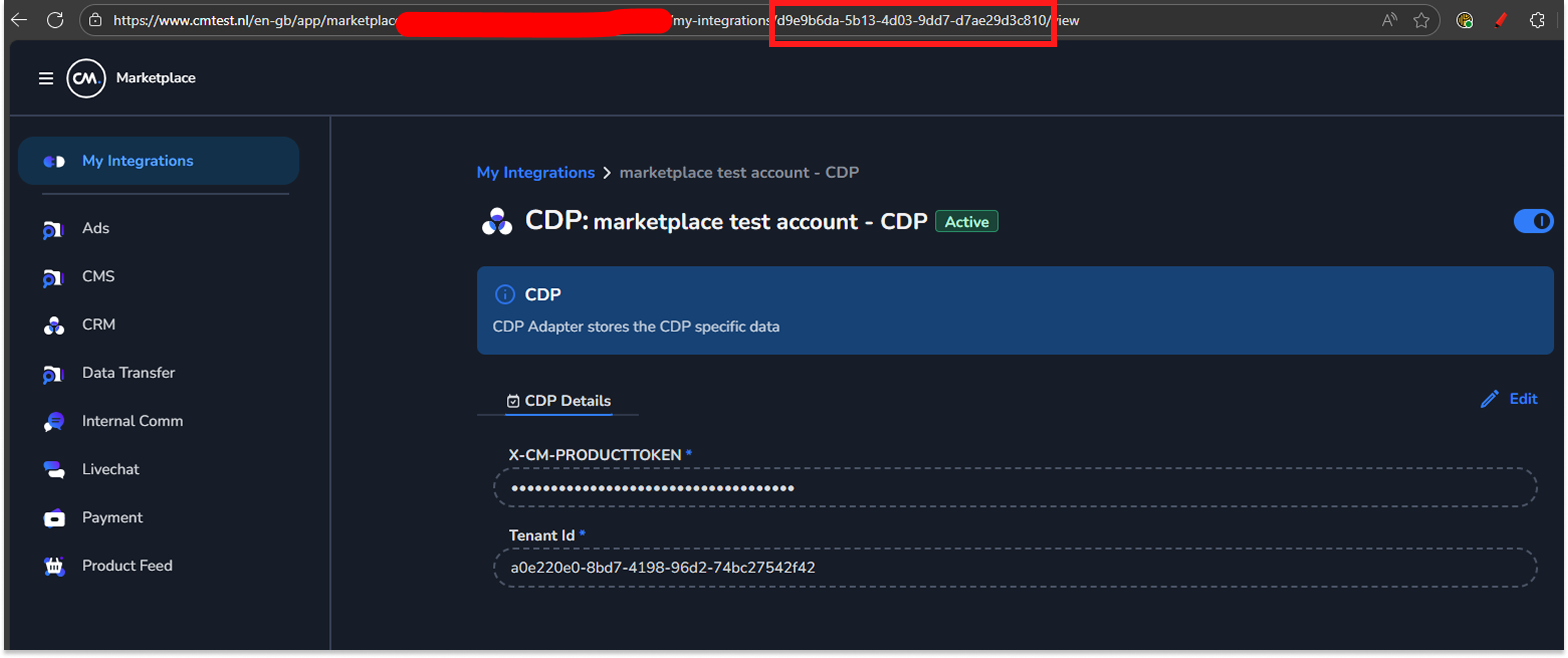
Task: Click the Product Feed basket icon
Action: 54,566
